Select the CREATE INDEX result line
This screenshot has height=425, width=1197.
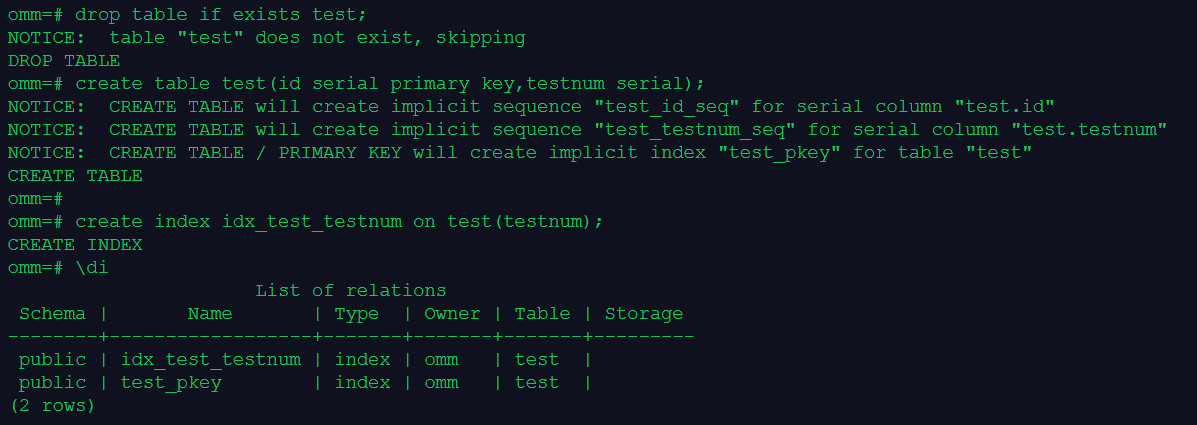point(75,245)
